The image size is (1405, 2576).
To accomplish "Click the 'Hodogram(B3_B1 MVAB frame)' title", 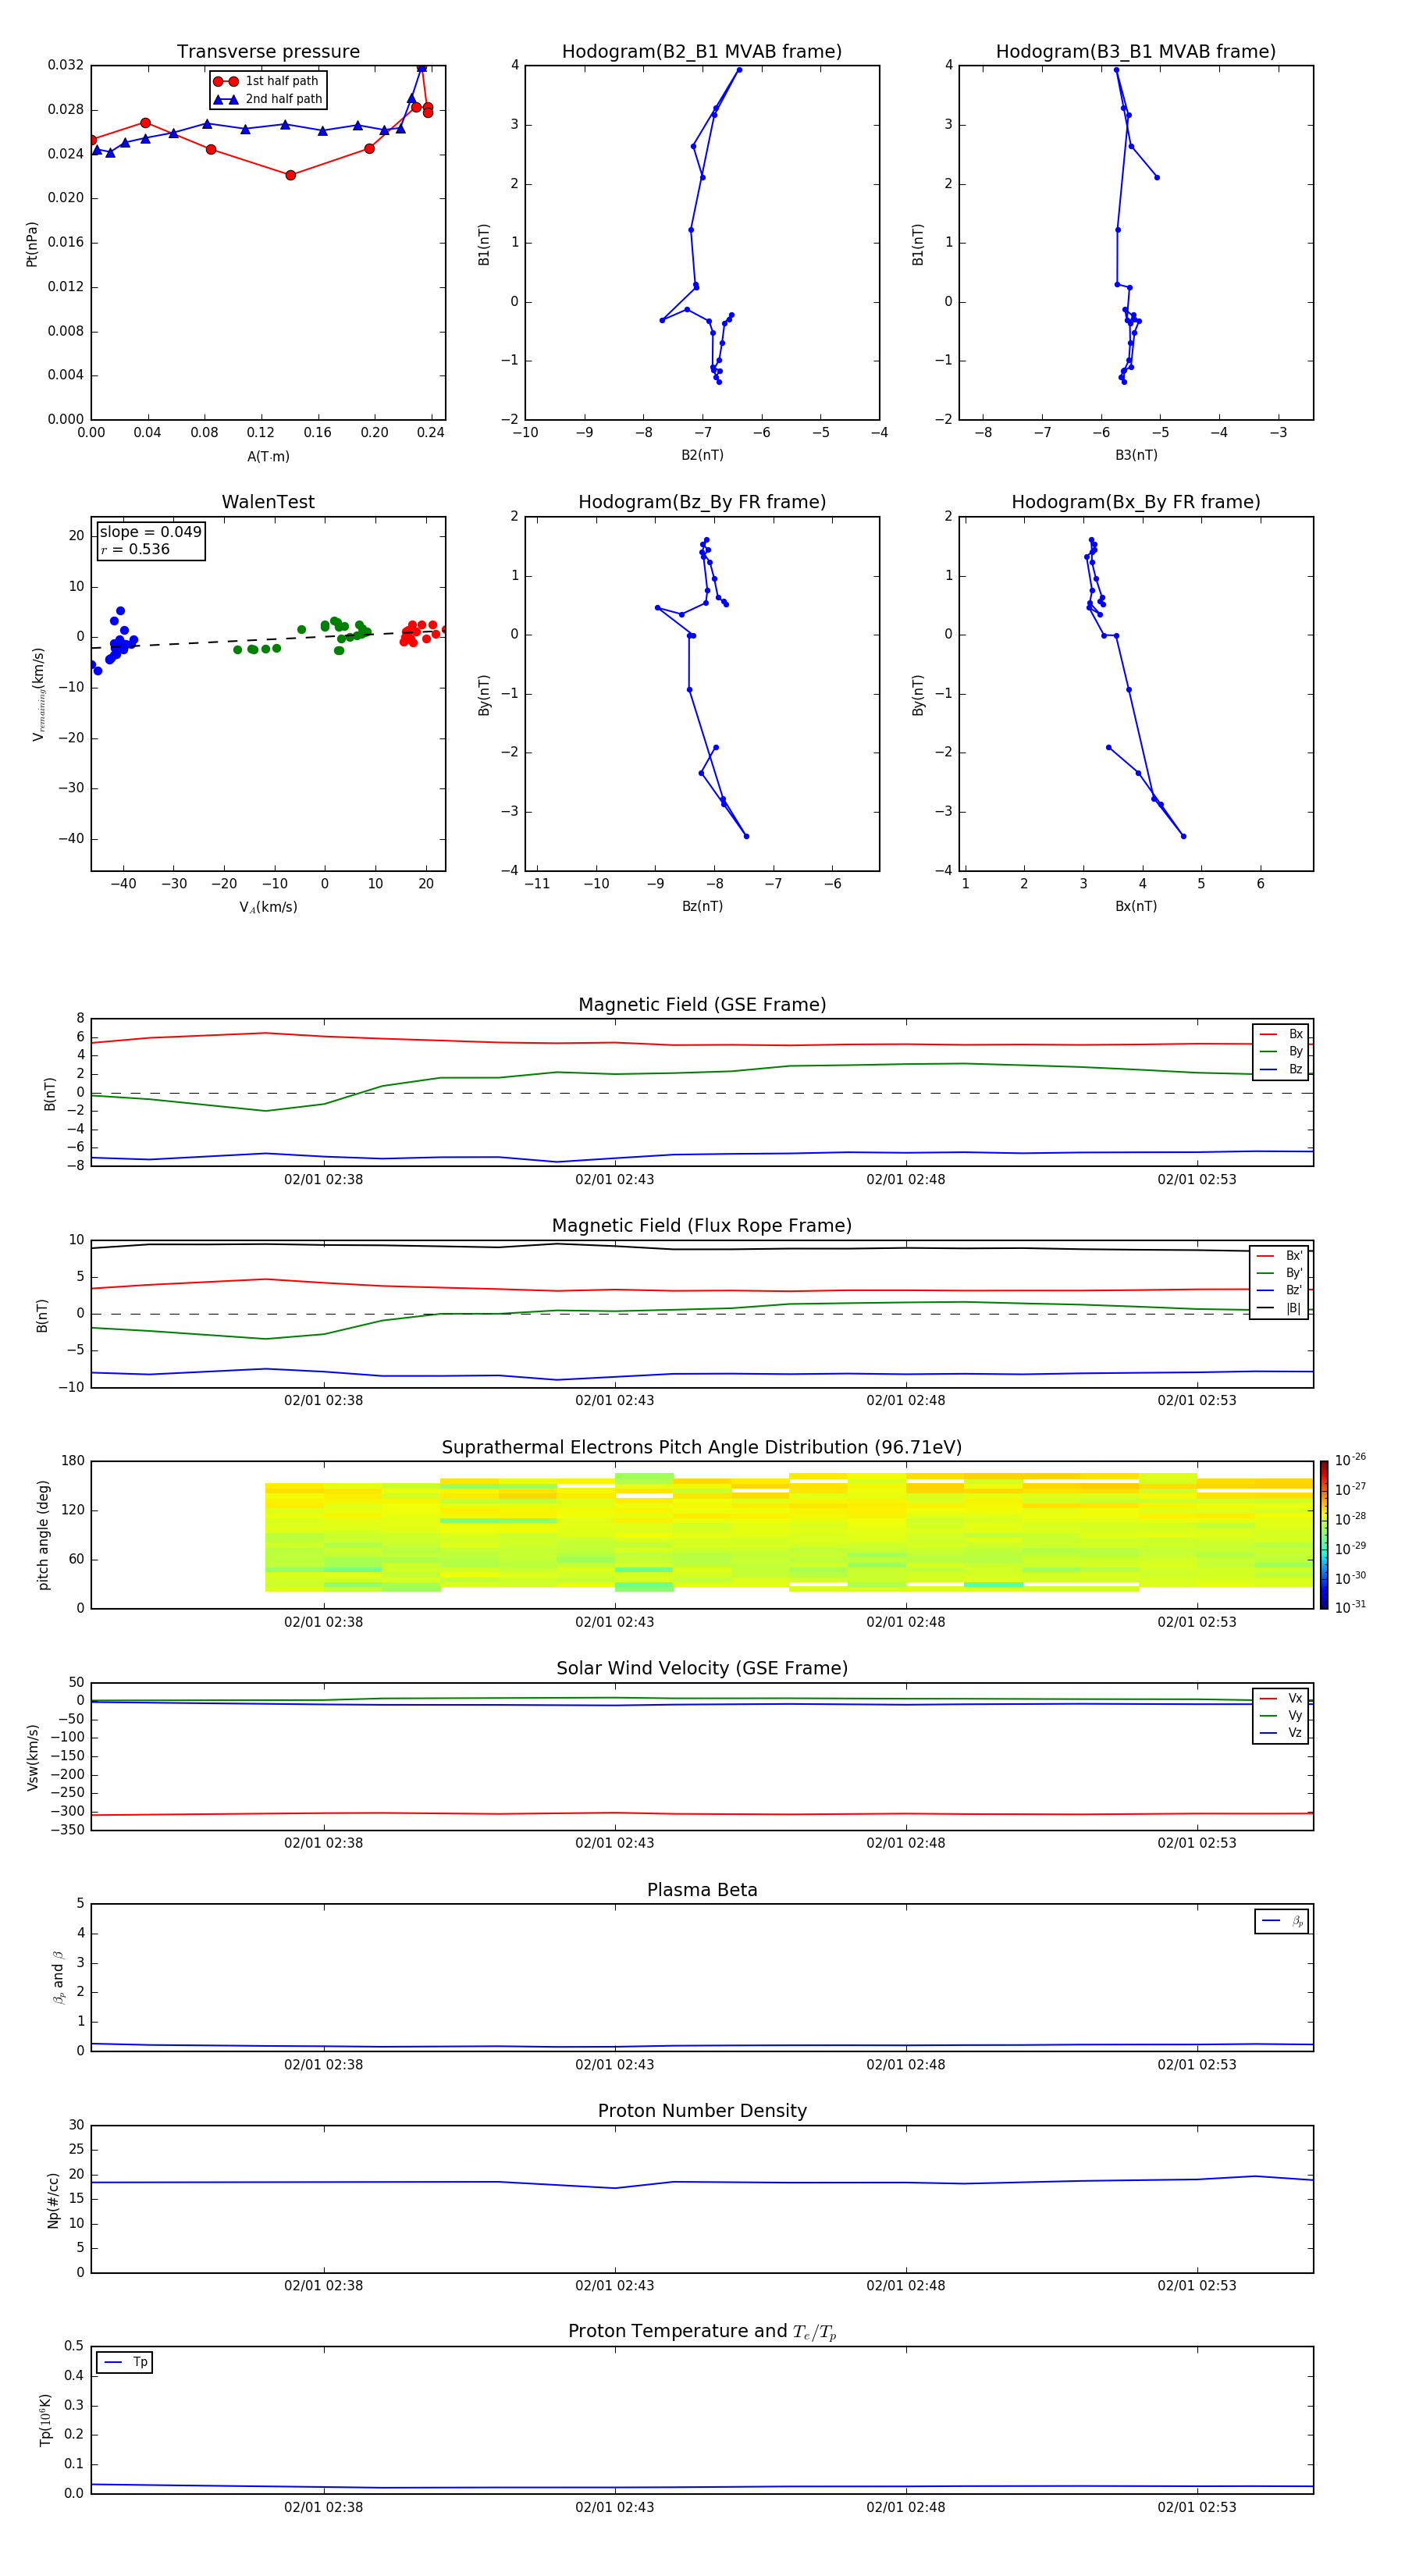I will pos(1136,52).
